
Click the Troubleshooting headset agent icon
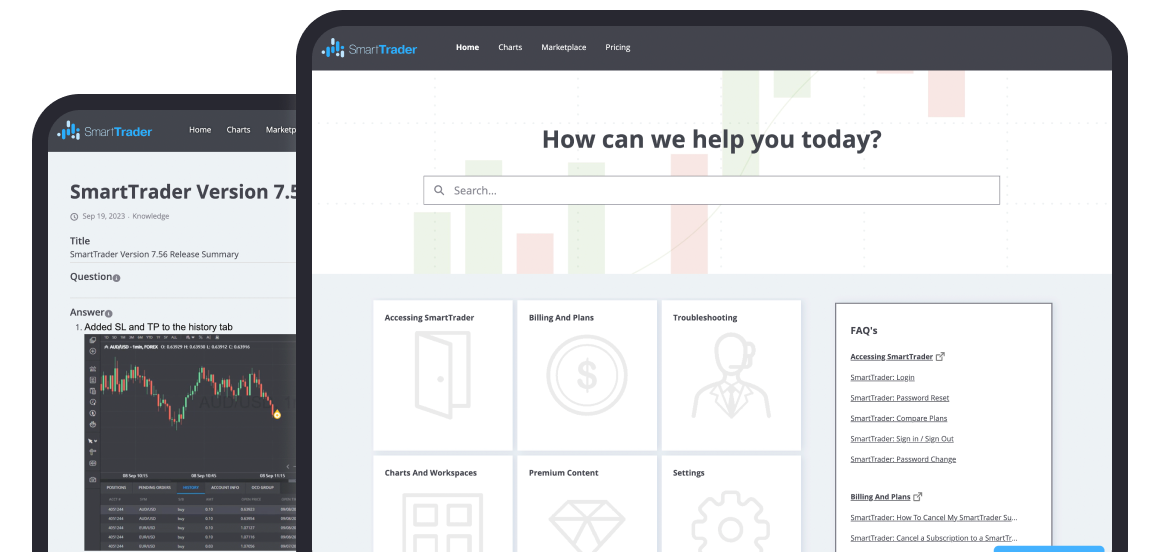(x=730, y=375)
